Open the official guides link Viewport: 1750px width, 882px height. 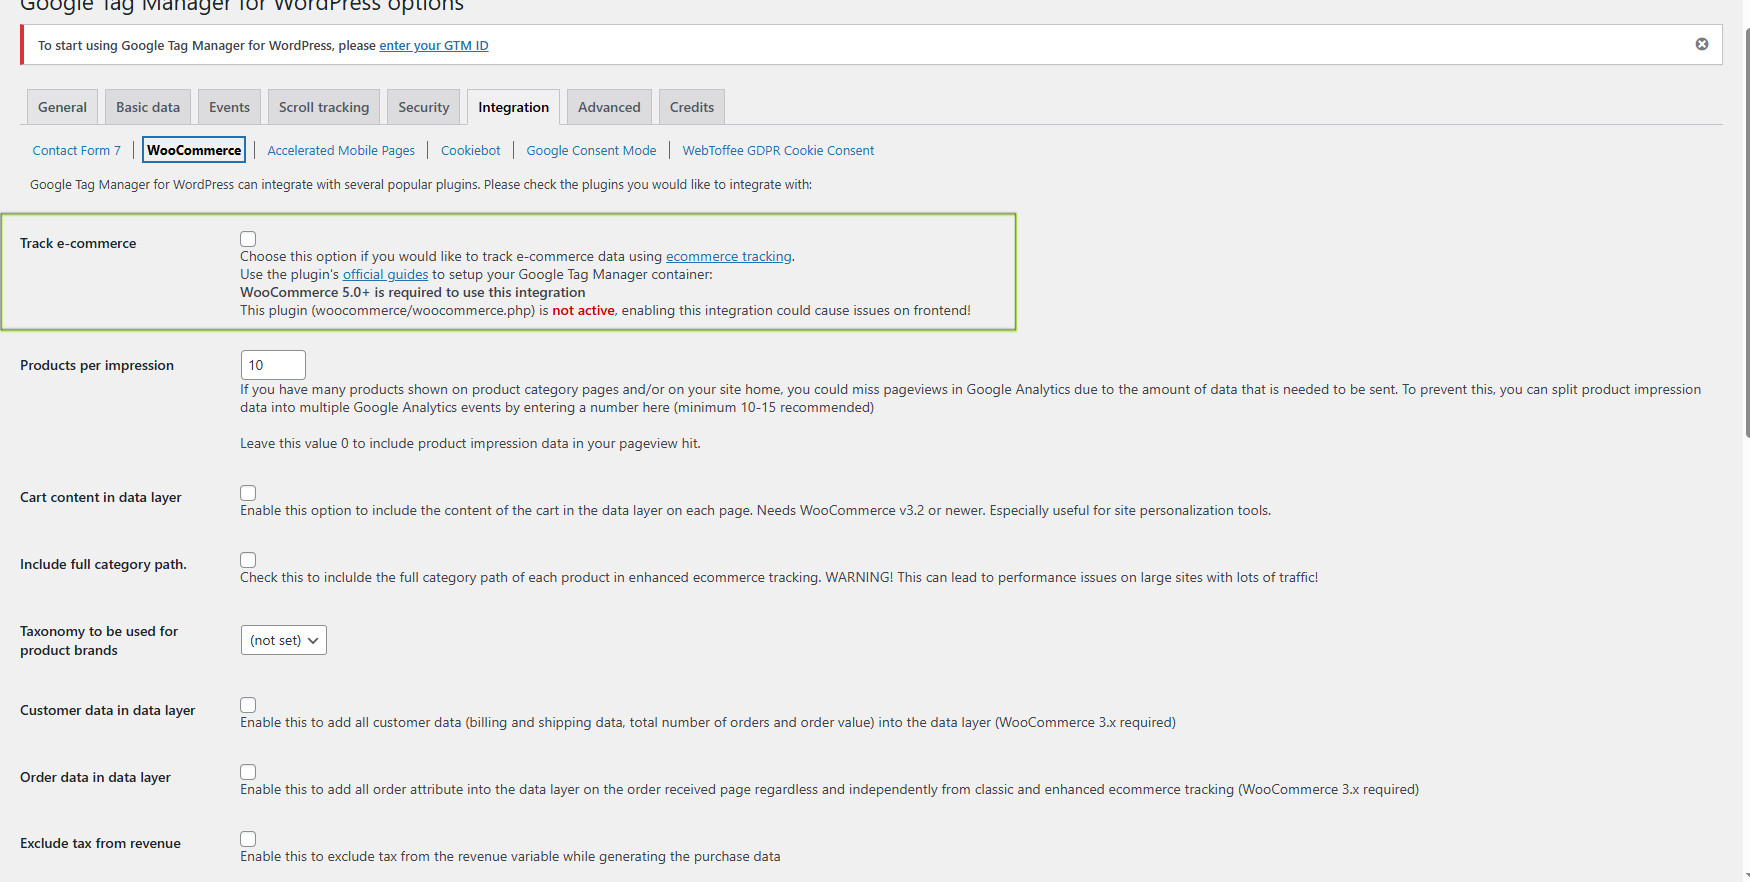click(385, 274)
